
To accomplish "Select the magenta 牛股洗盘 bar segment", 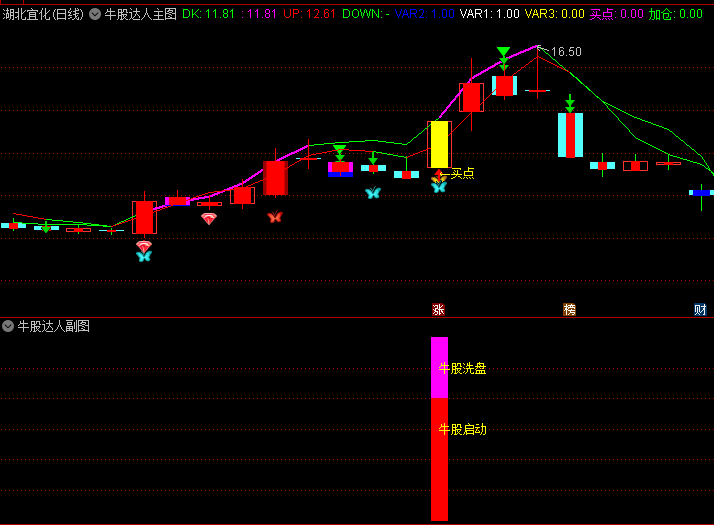I will [439, 367].
